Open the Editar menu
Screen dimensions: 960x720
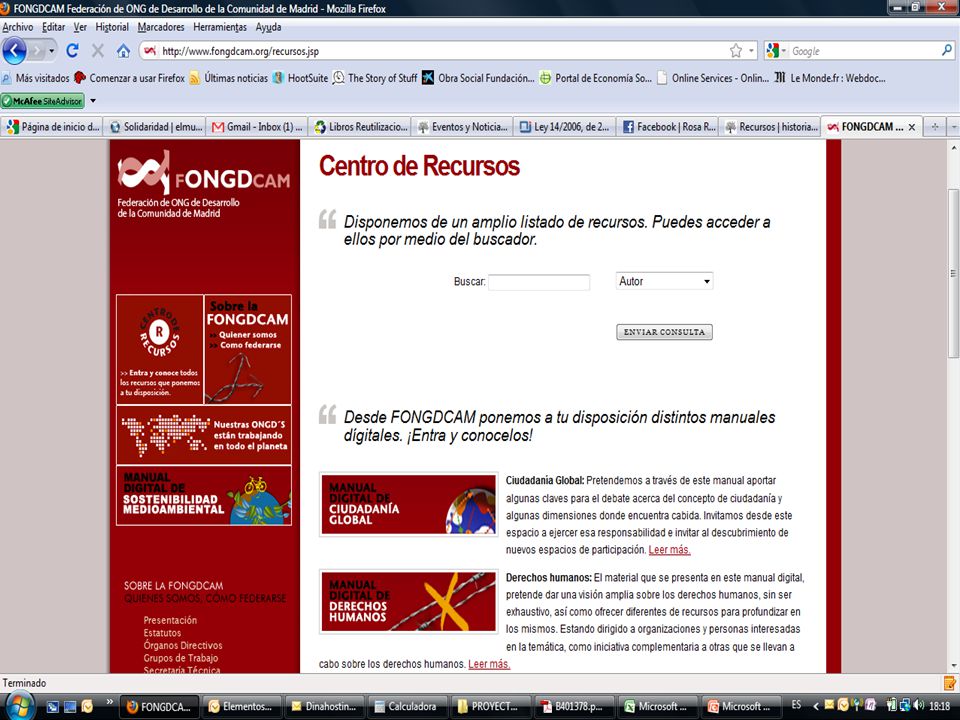pos(53,27)
